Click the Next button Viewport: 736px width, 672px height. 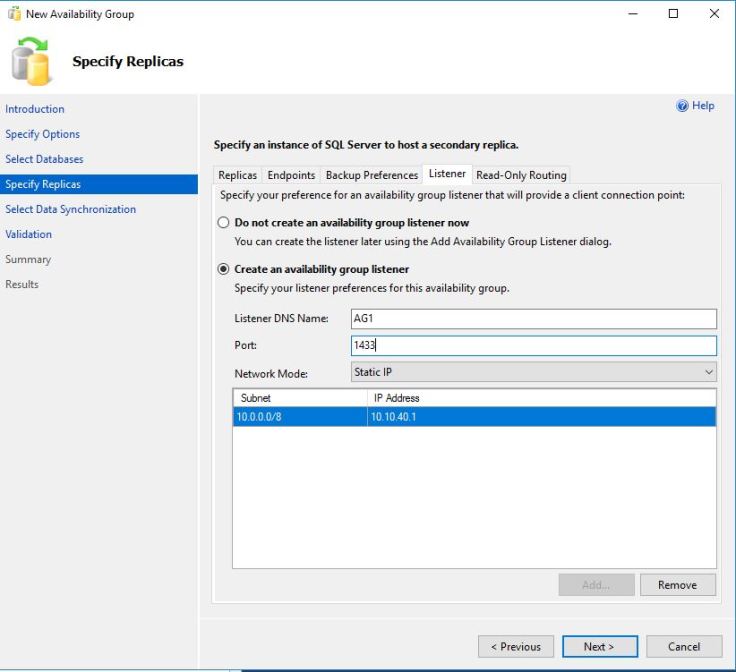[599, 646]
